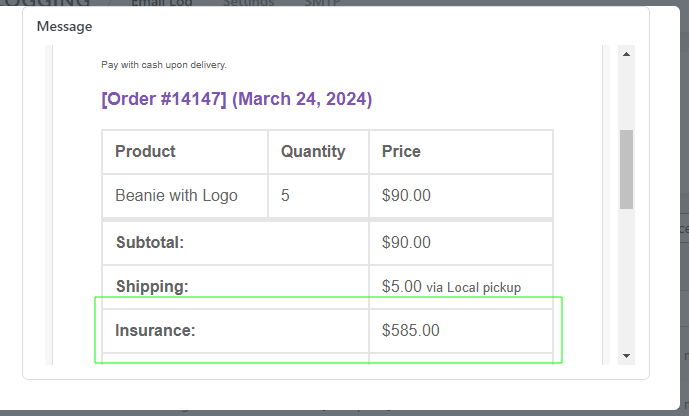The height and width of the screenshot is (416, 689).
Task: Select the Beanie with Logo product cell
Action: [176, 196]
